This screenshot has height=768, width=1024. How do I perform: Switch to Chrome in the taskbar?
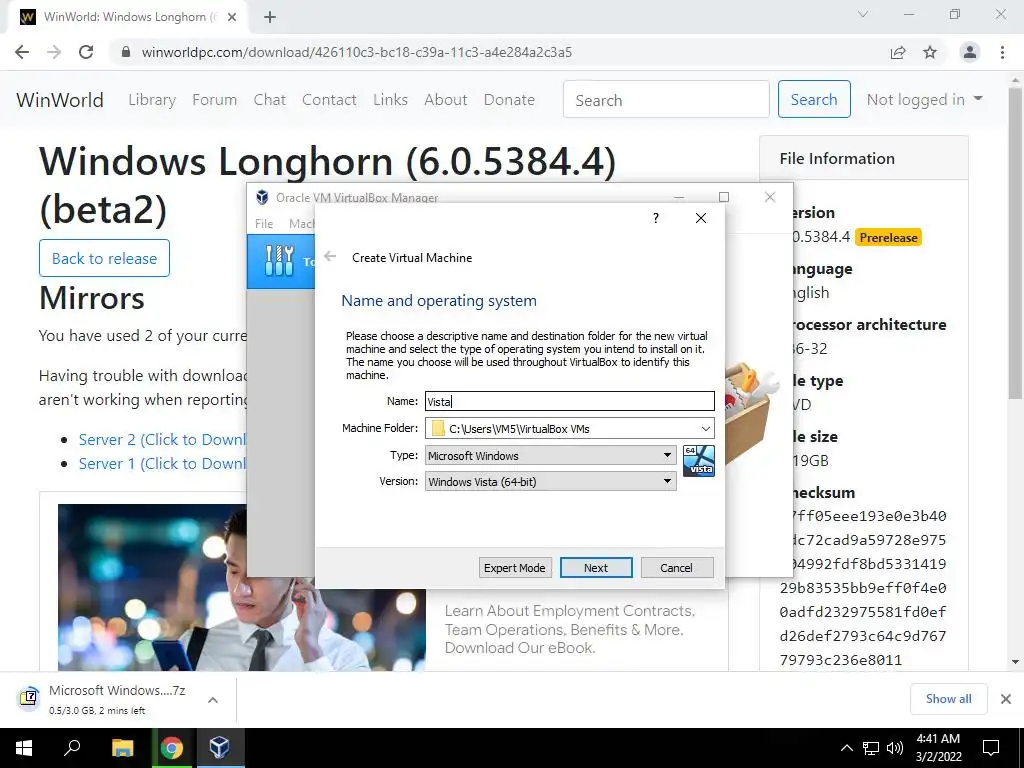point(172,748)
